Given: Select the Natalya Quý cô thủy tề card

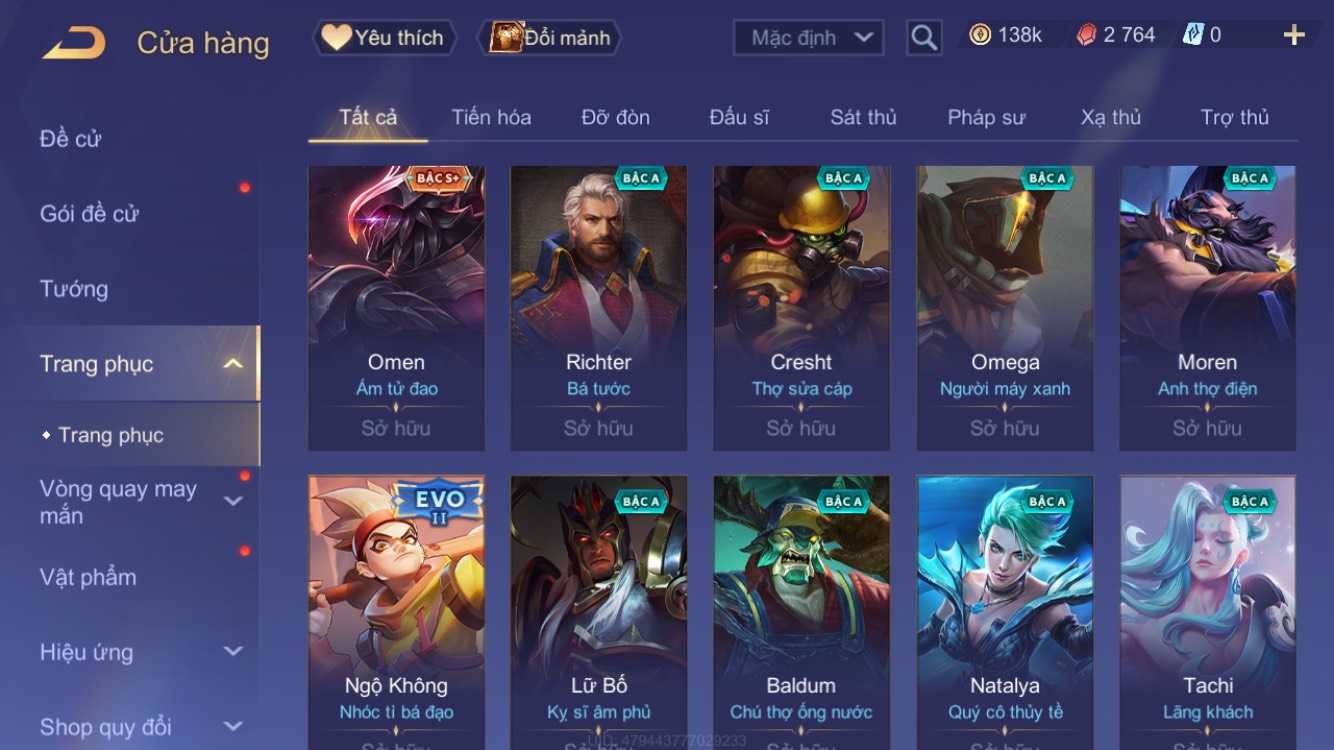Looking at the screenshot, I should pos(1005,613).
